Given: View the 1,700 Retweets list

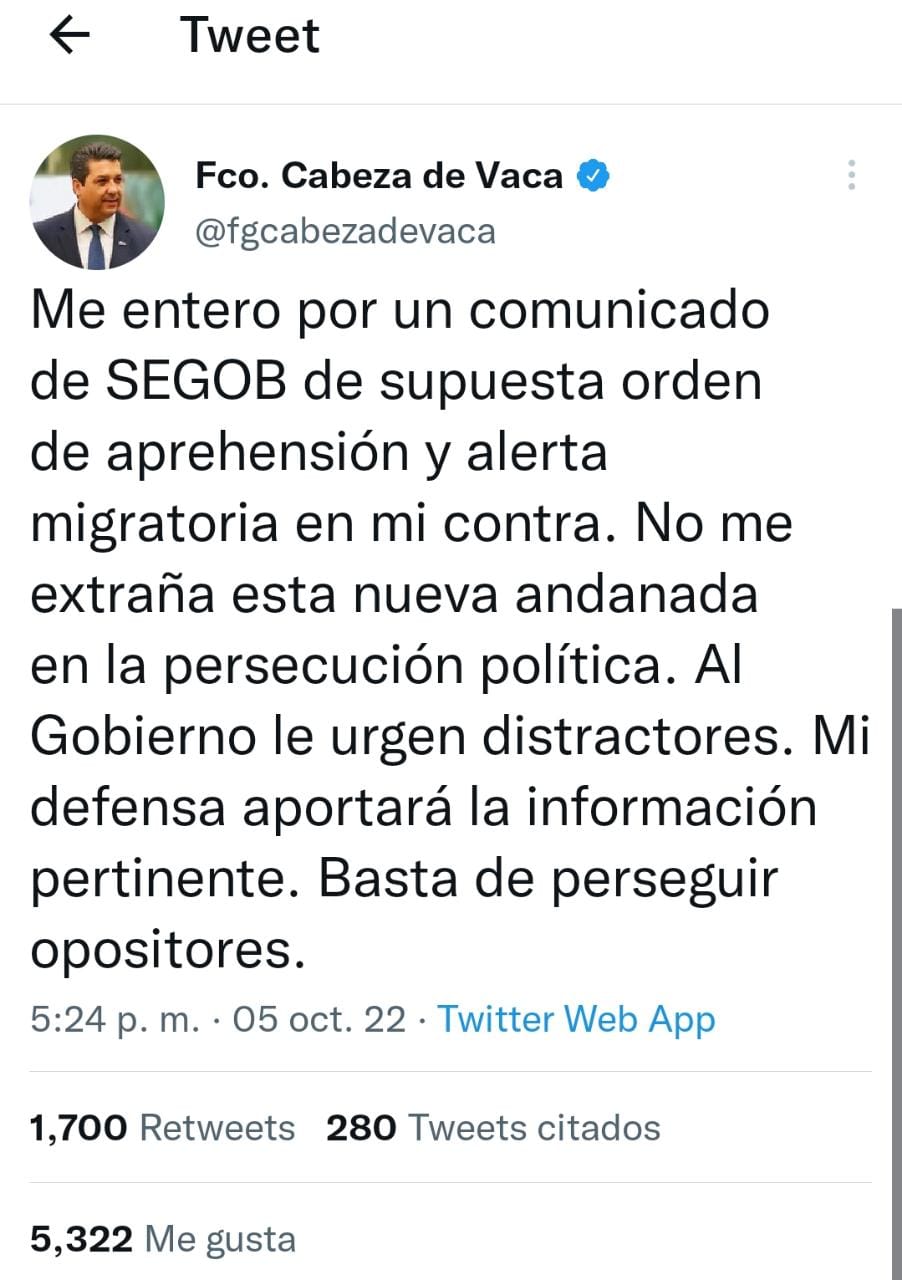Looking at the screenshot, I should 163,1128.
